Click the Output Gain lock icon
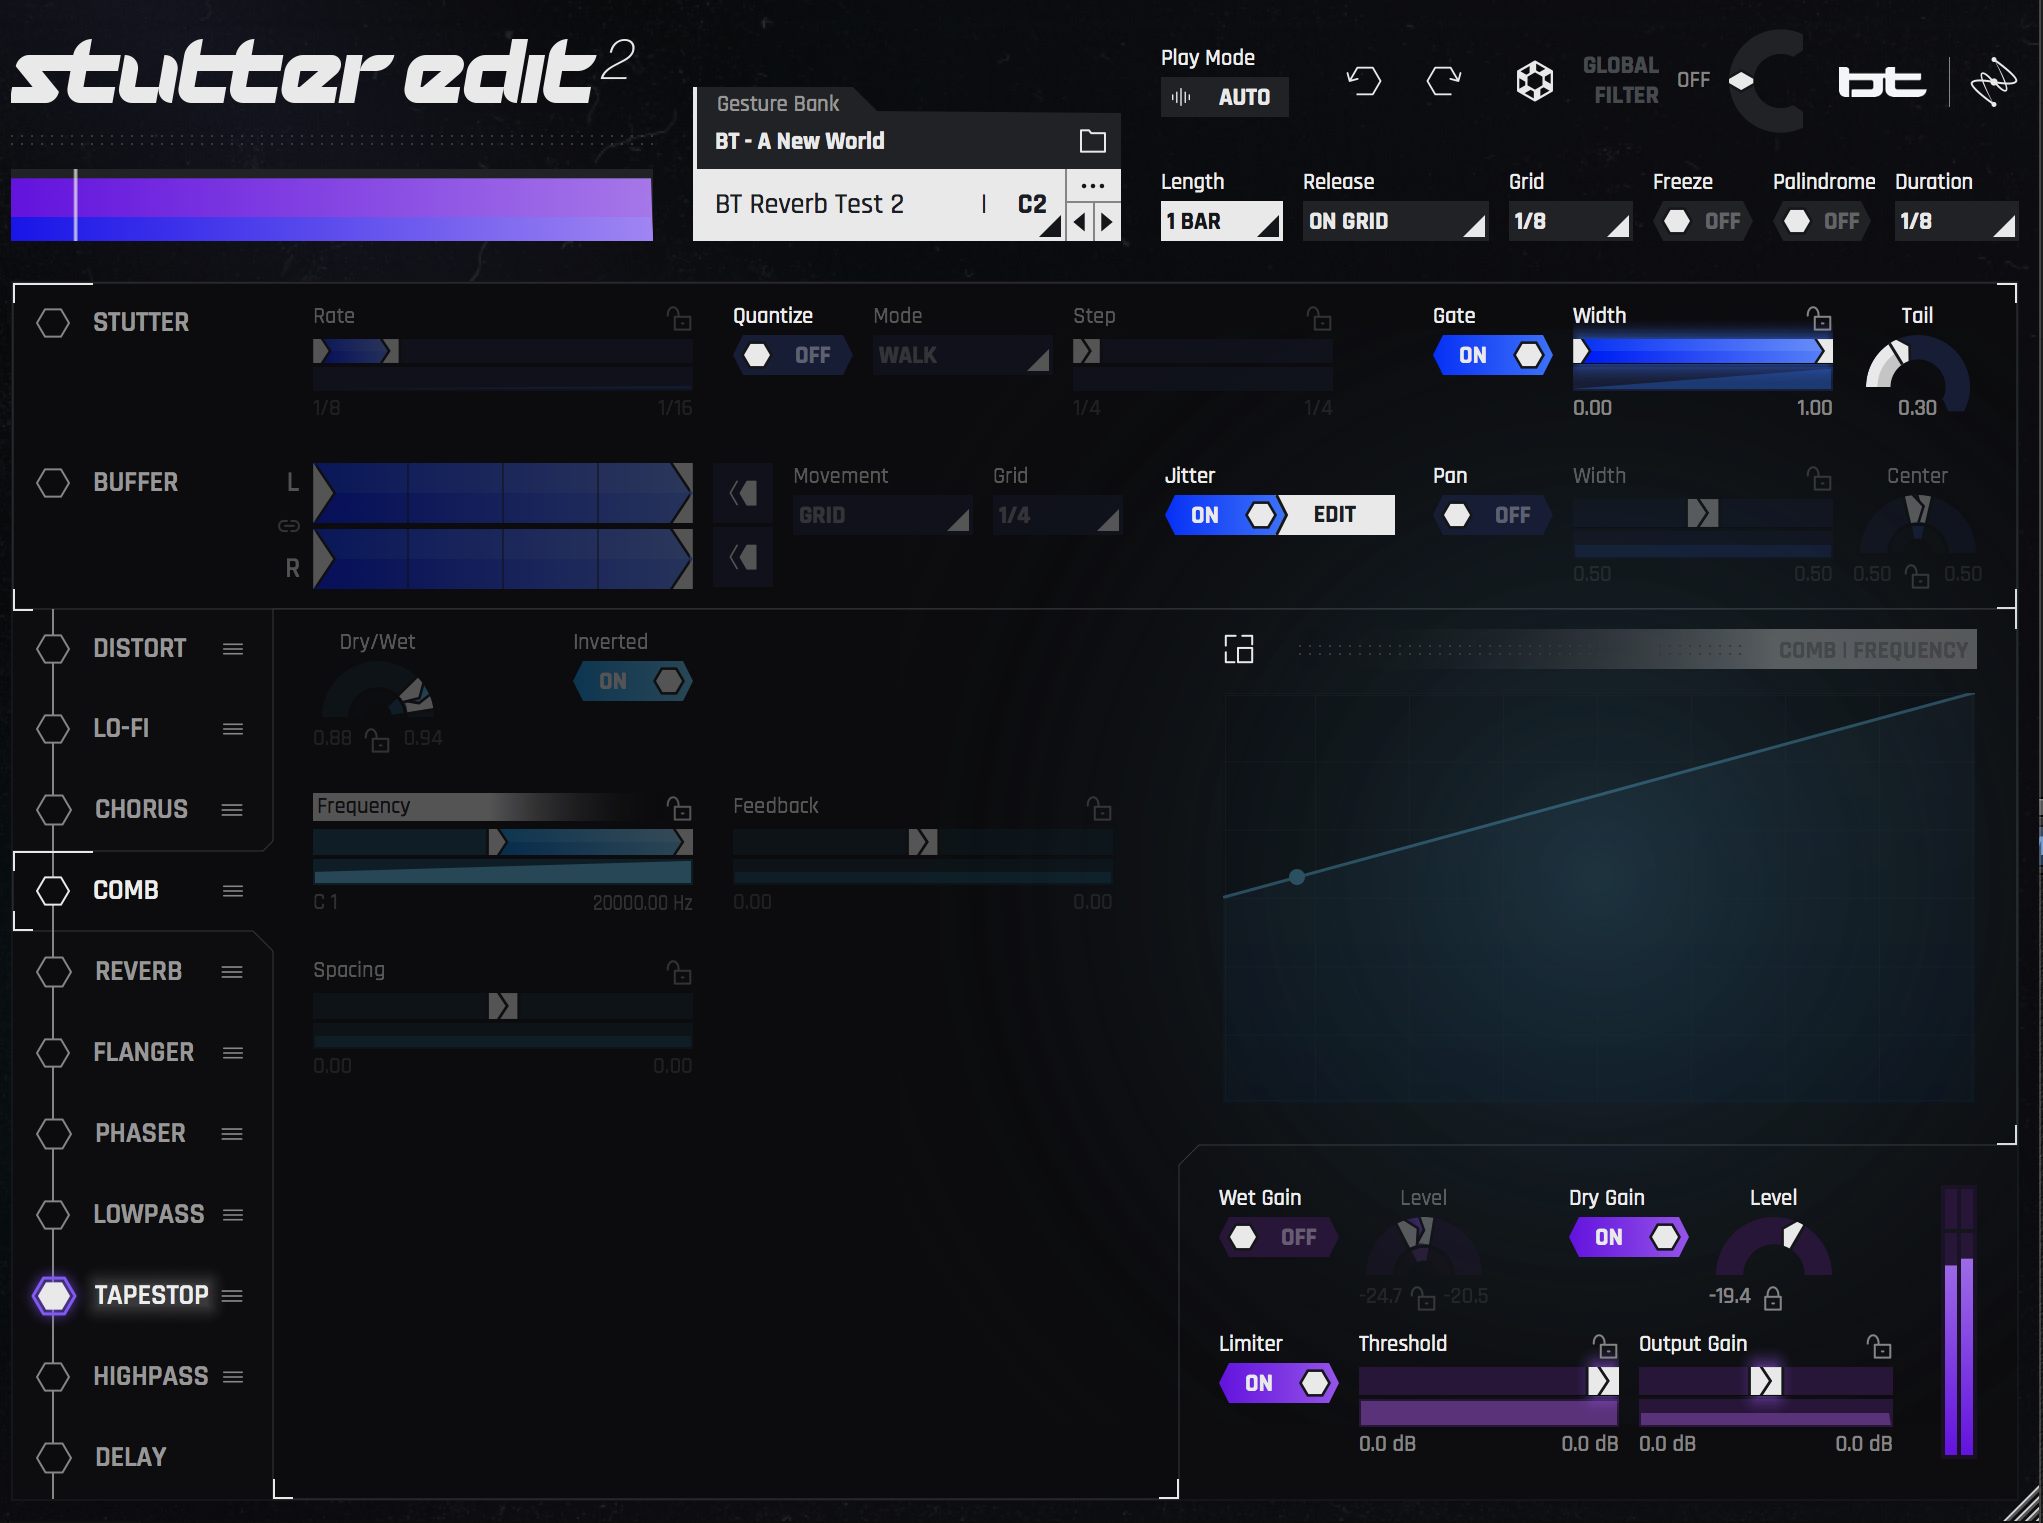The image size is (2043, 1523). click(x=1879, y=1346)
